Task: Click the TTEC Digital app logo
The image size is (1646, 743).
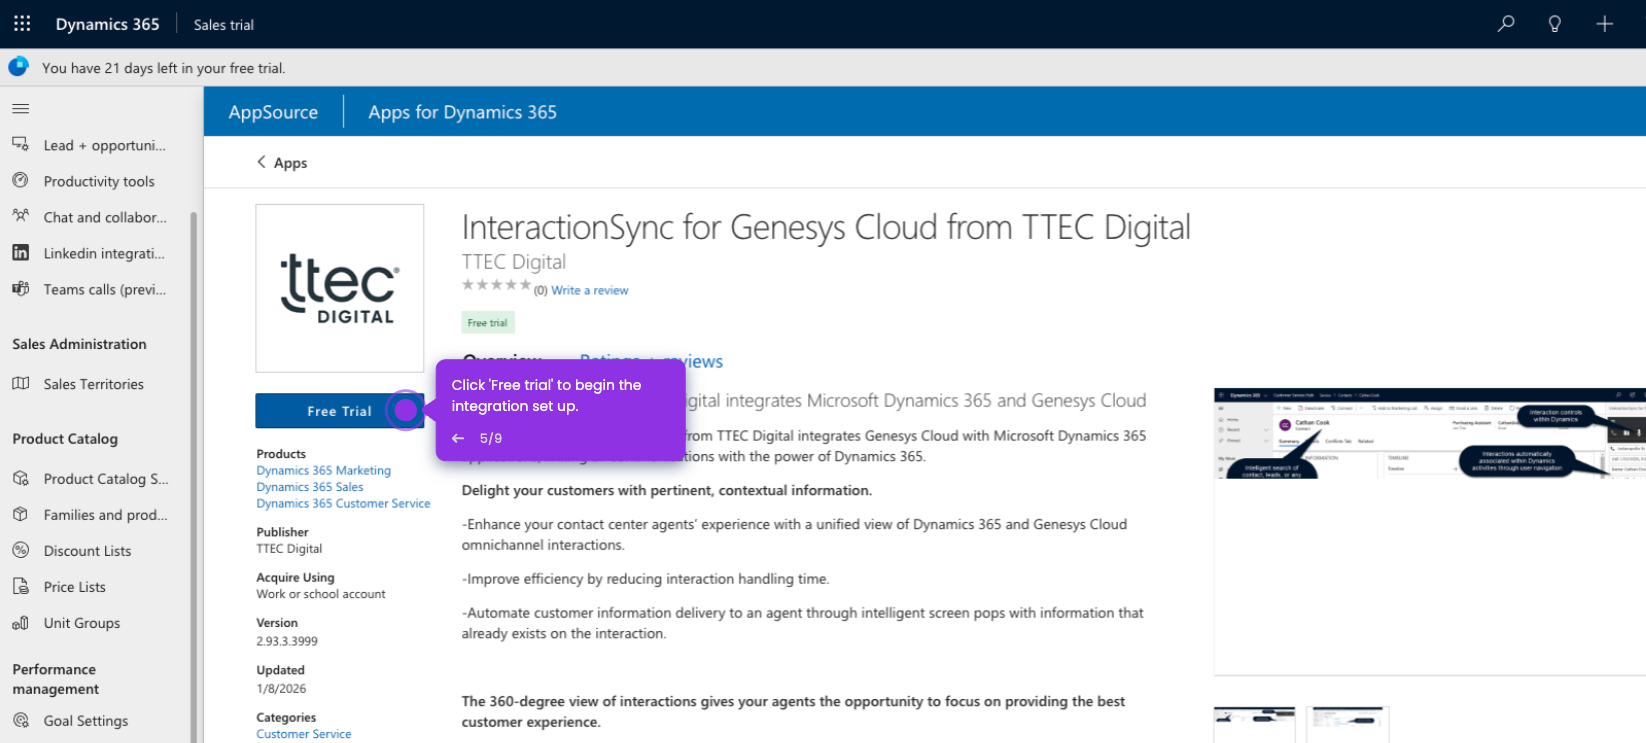Action: [x=340, y=288]
